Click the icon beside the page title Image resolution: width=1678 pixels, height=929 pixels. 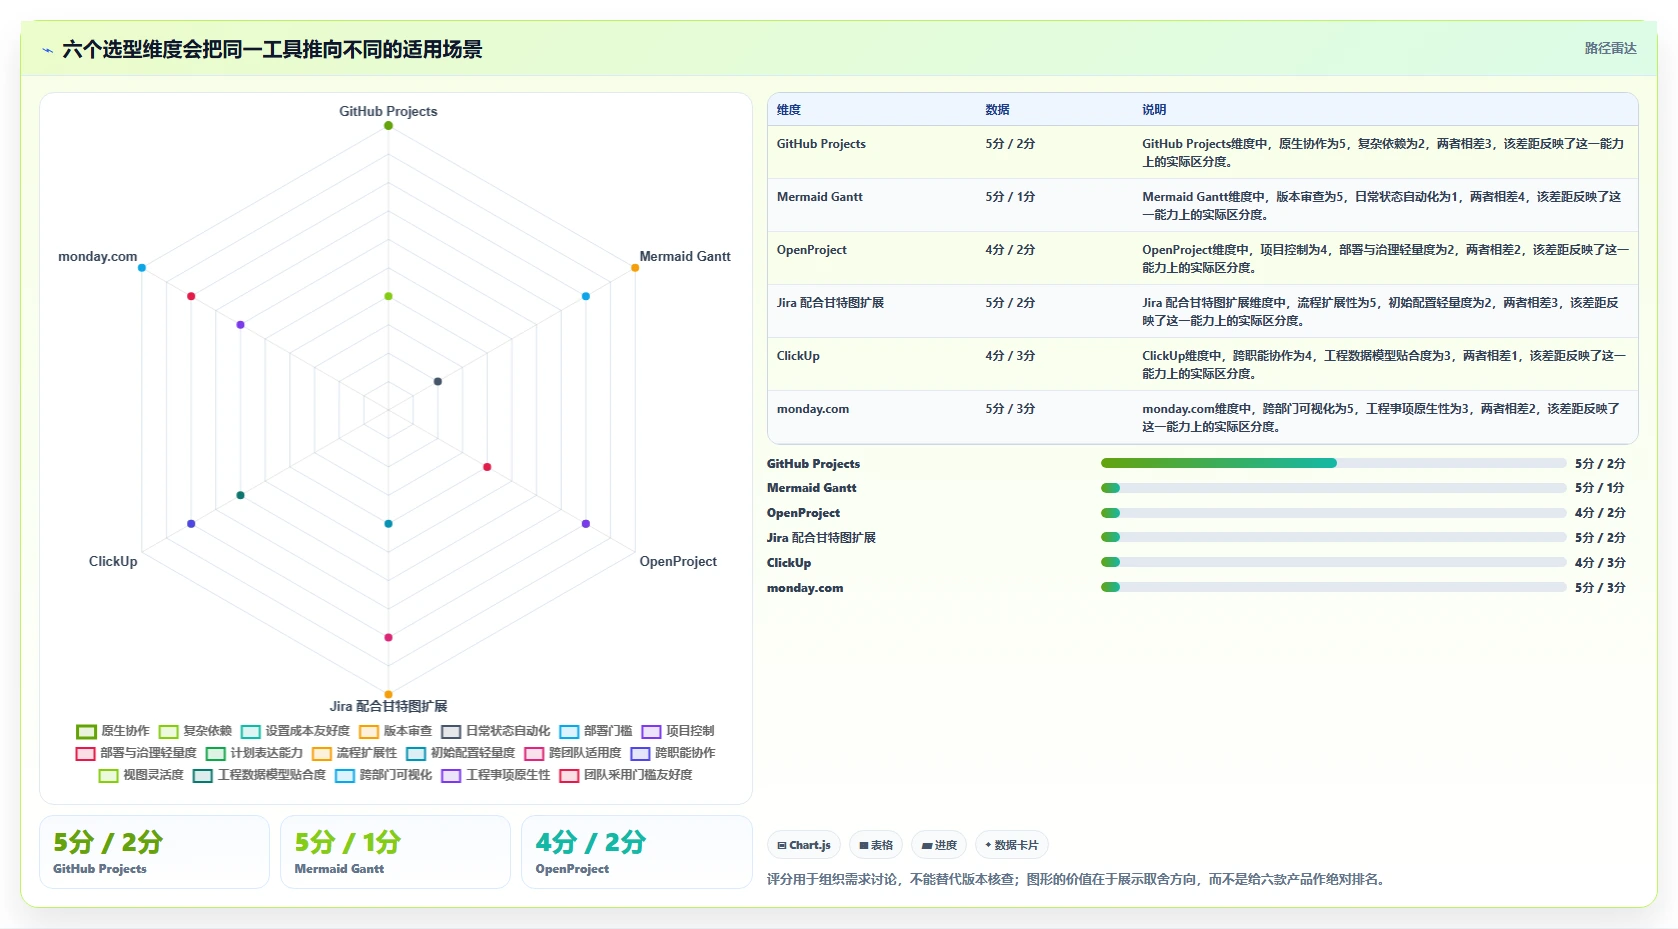pos(47,49)
